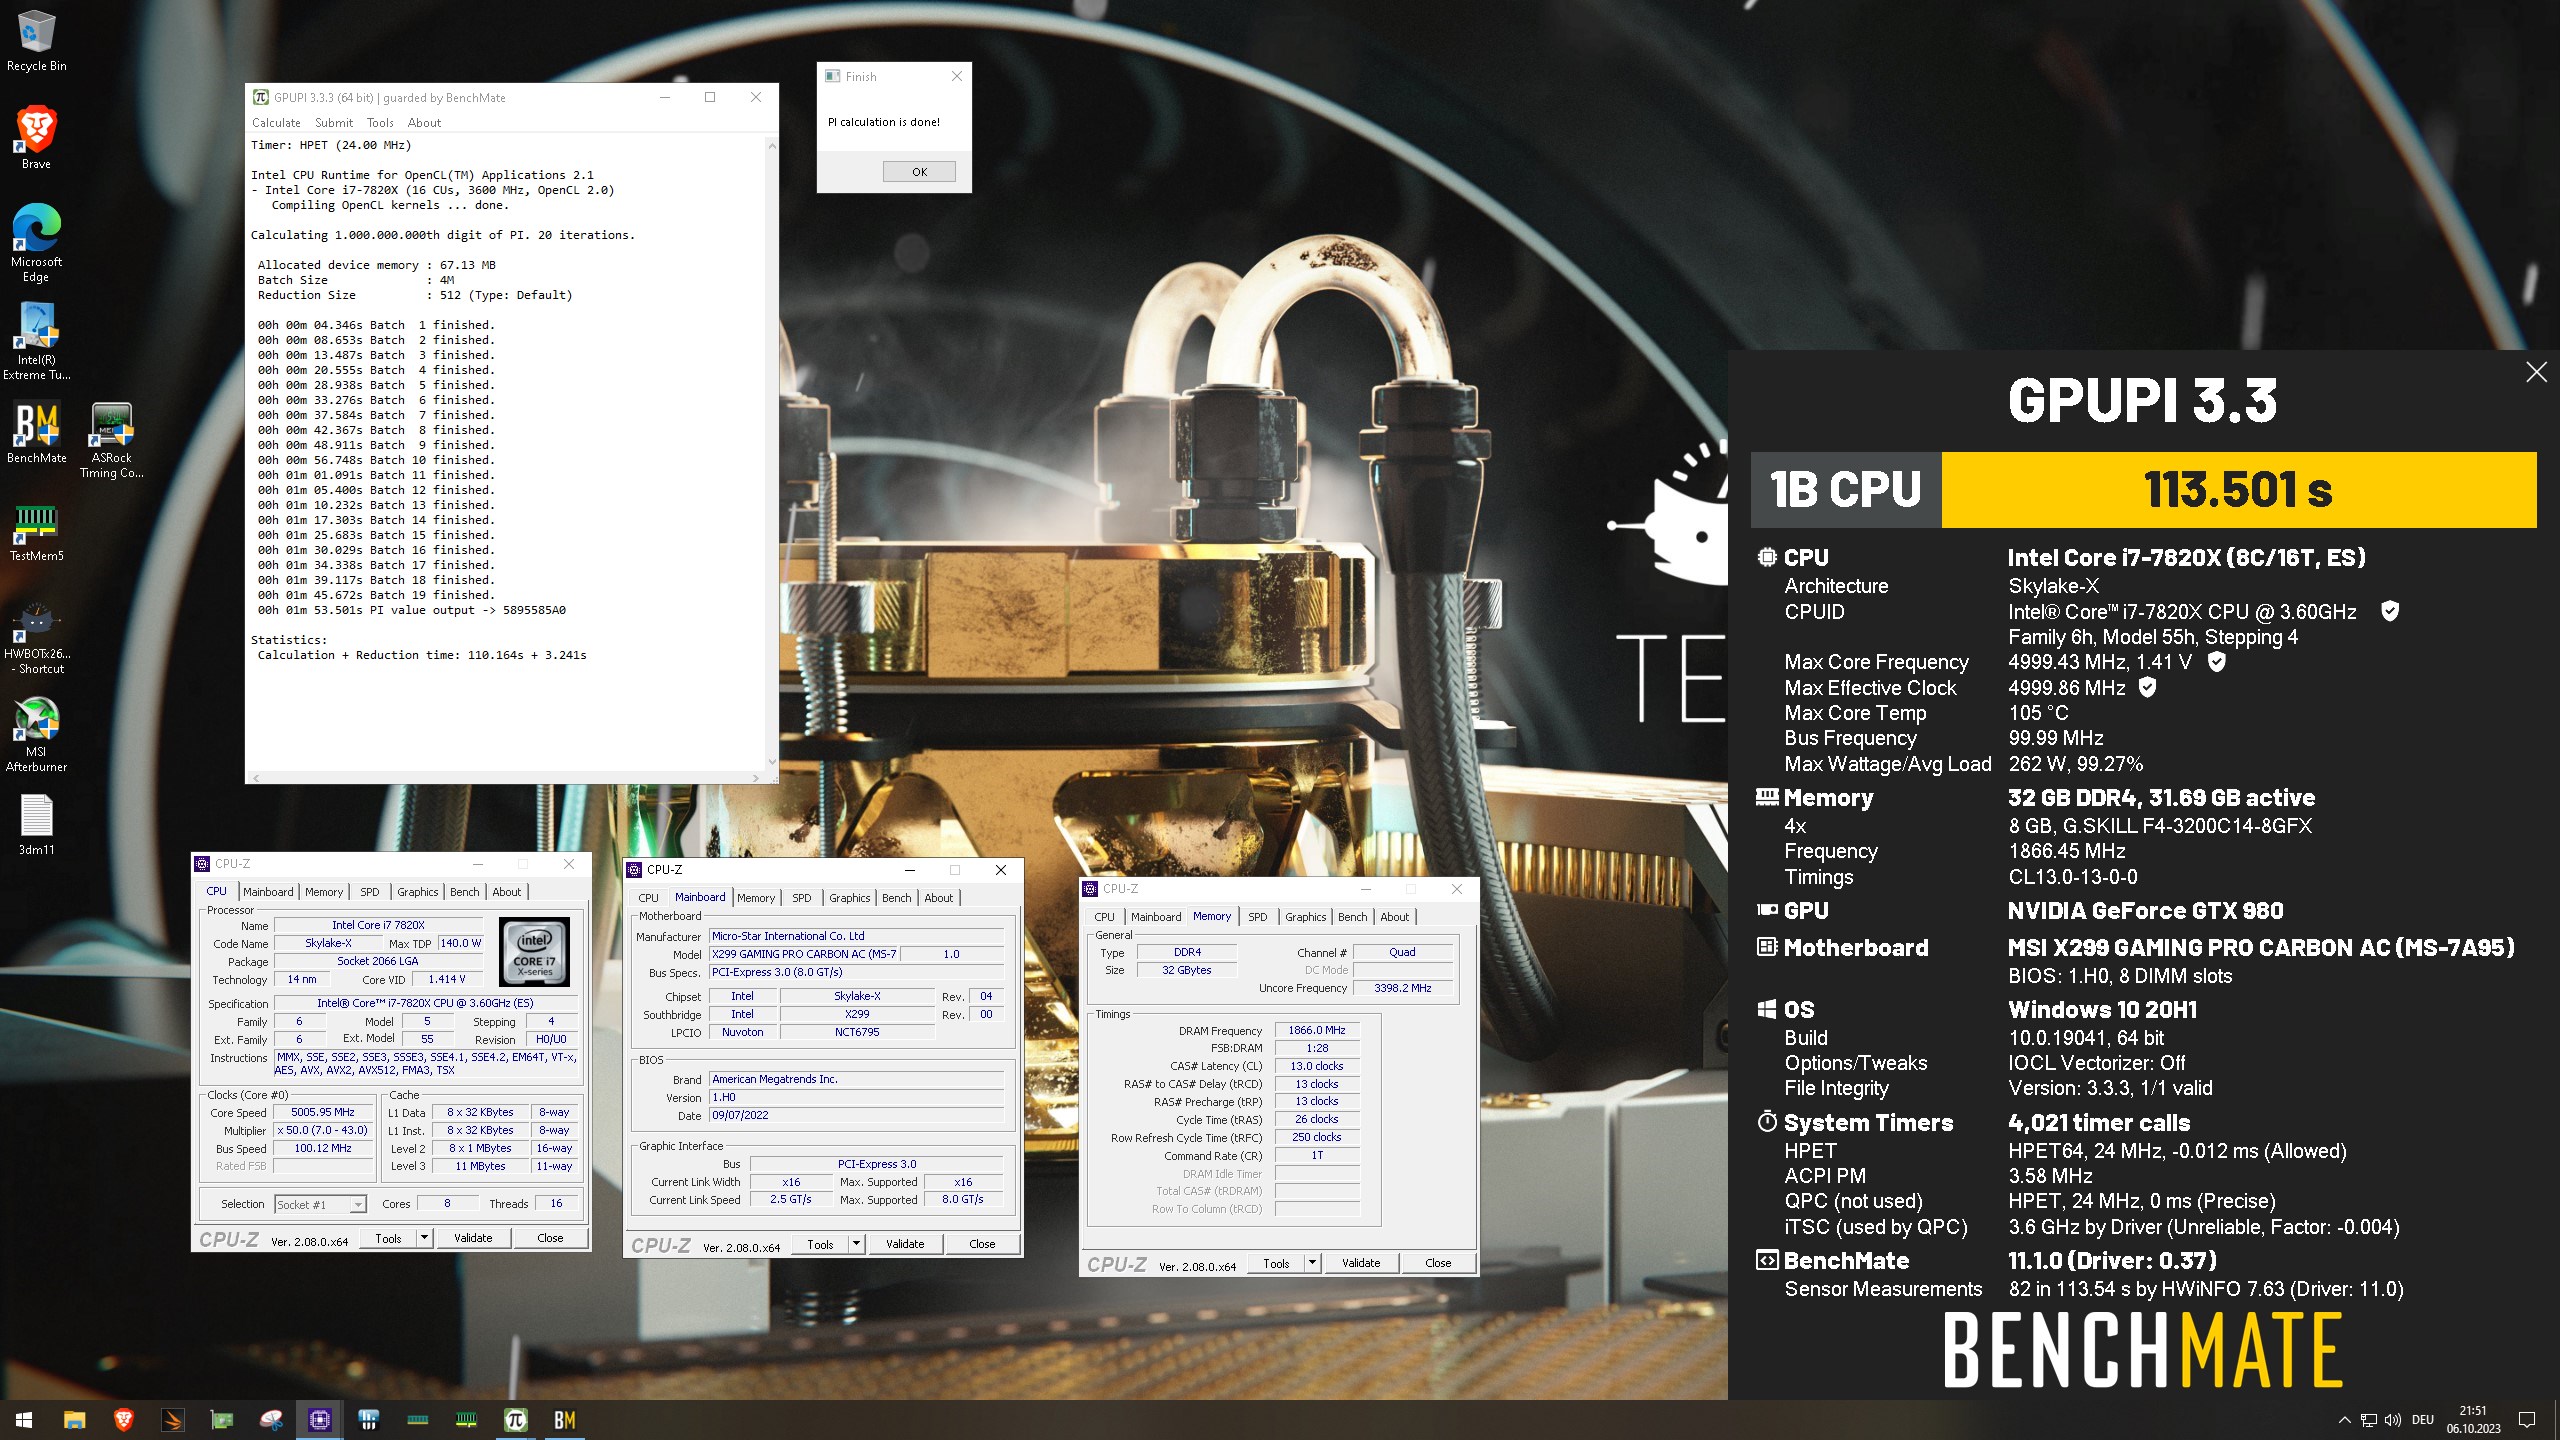This screenshot has width=2560, height=1440.
Task: Expand Tools arrow in middle CPU-Z window
Action: point(856,1244)
